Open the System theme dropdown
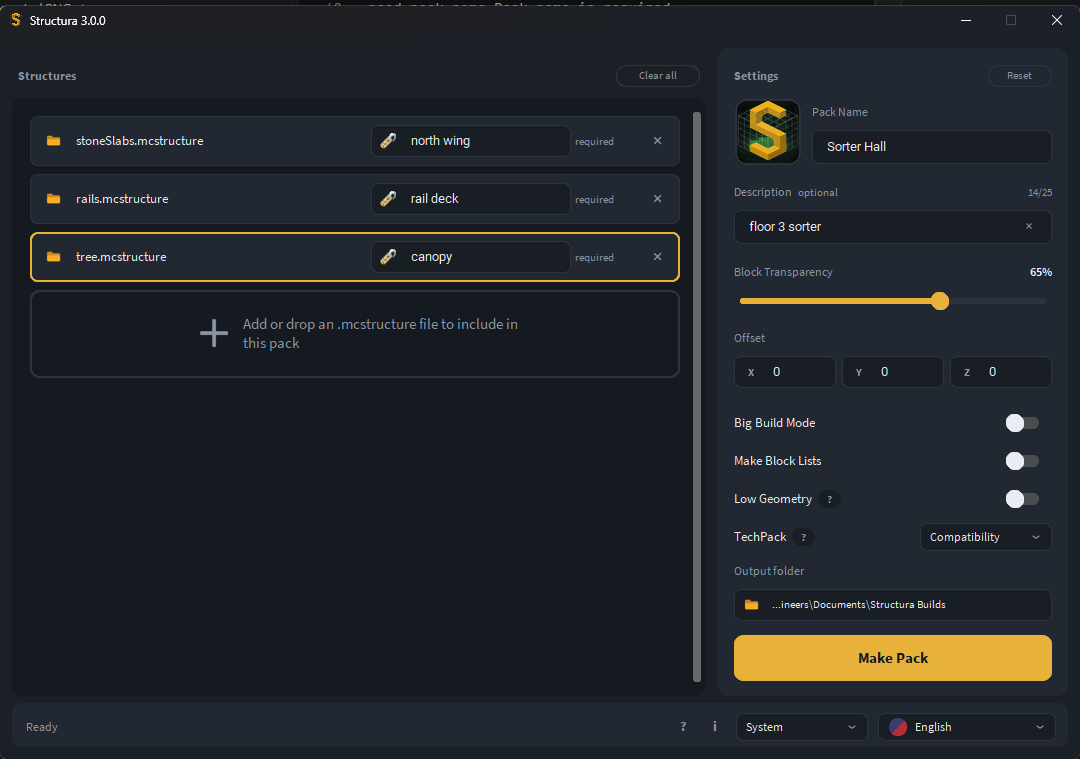 coord(801,727)
